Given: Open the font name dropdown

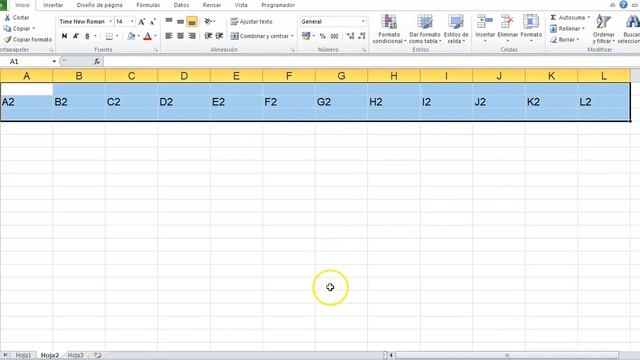Looking at the screenshot, I should pyautogui.click(x=111, y=21).
